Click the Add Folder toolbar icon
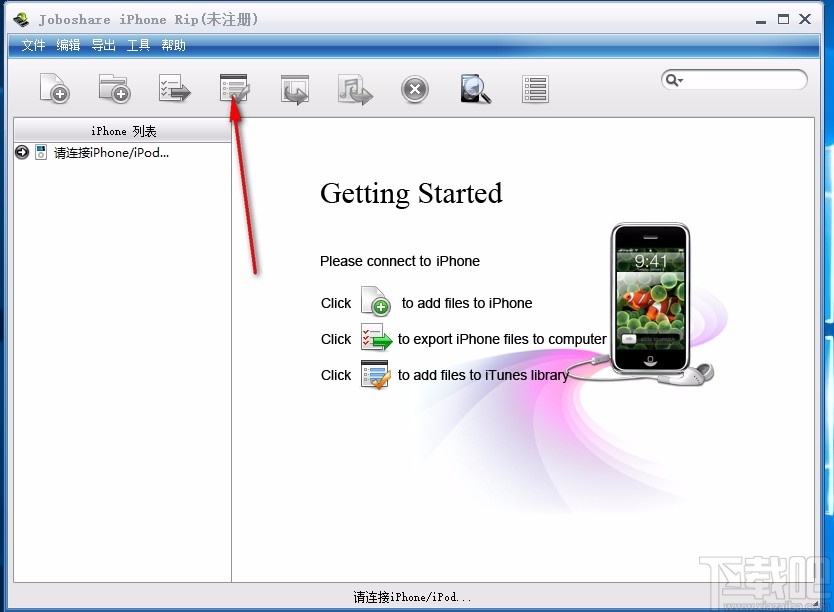 coord(114,89)
